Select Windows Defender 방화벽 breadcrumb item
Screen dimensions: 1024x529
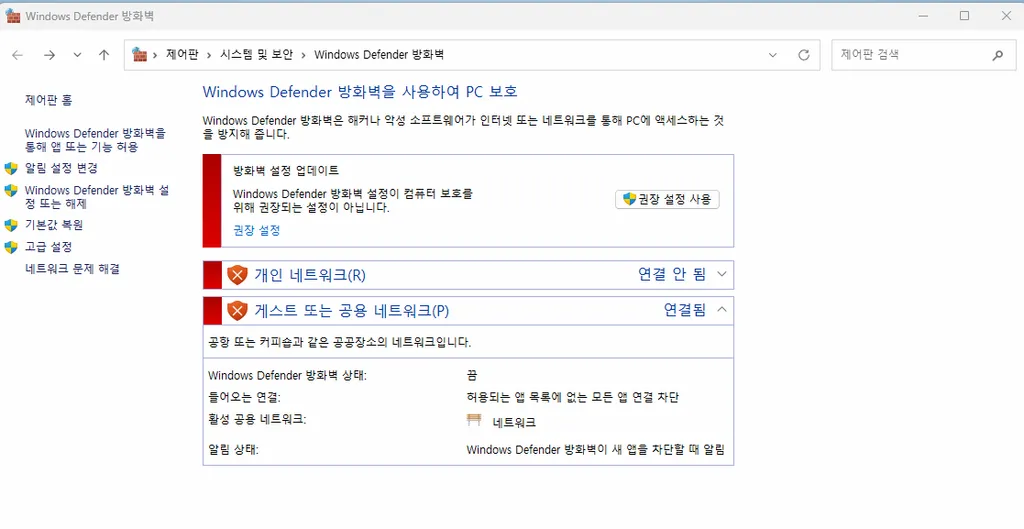point(379,56)
